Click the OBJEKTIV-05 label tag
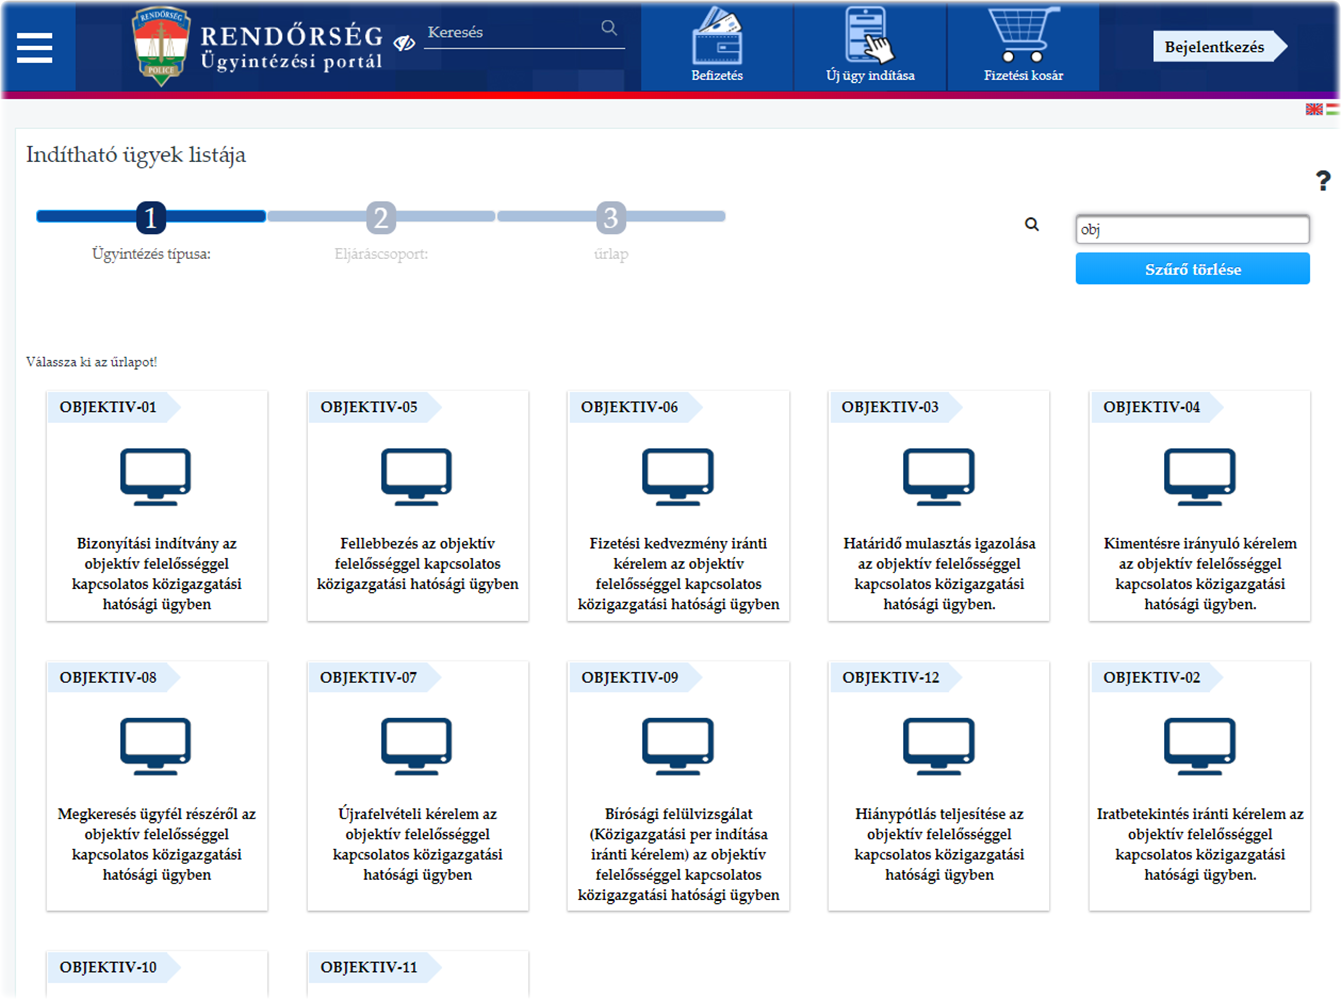The height and width of the screenshot is (999, 1341). 373,407
